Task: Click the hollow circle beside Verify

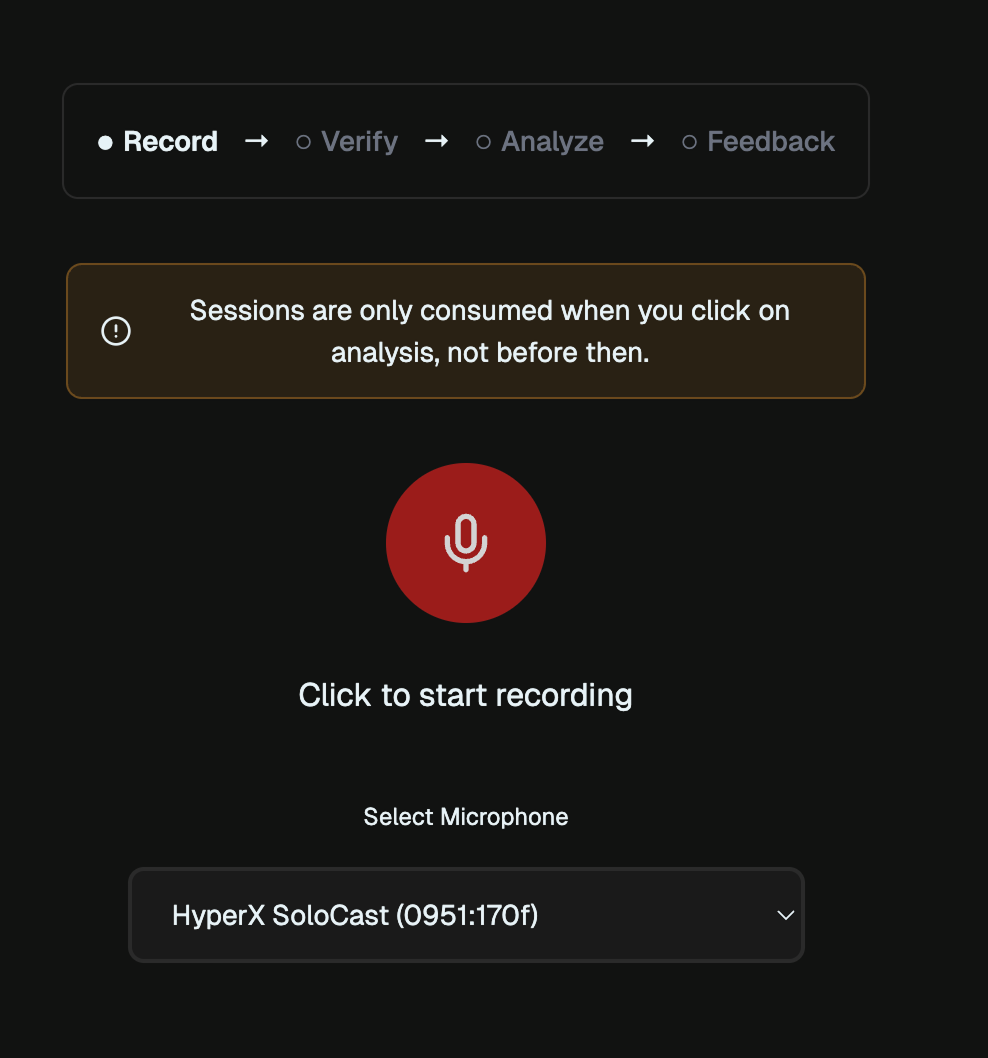Action: coord(303,142)
